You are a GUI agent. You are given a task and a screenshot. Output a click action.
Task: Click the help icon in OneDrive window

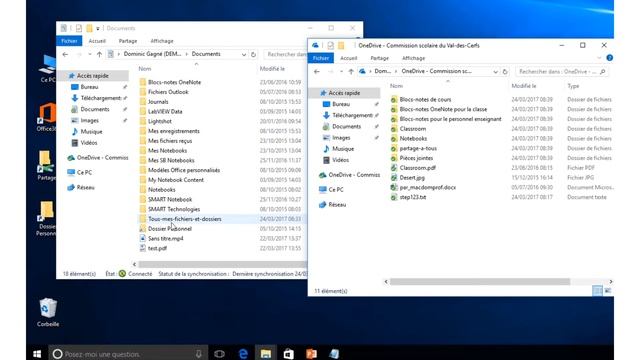[x=609, y=58]
